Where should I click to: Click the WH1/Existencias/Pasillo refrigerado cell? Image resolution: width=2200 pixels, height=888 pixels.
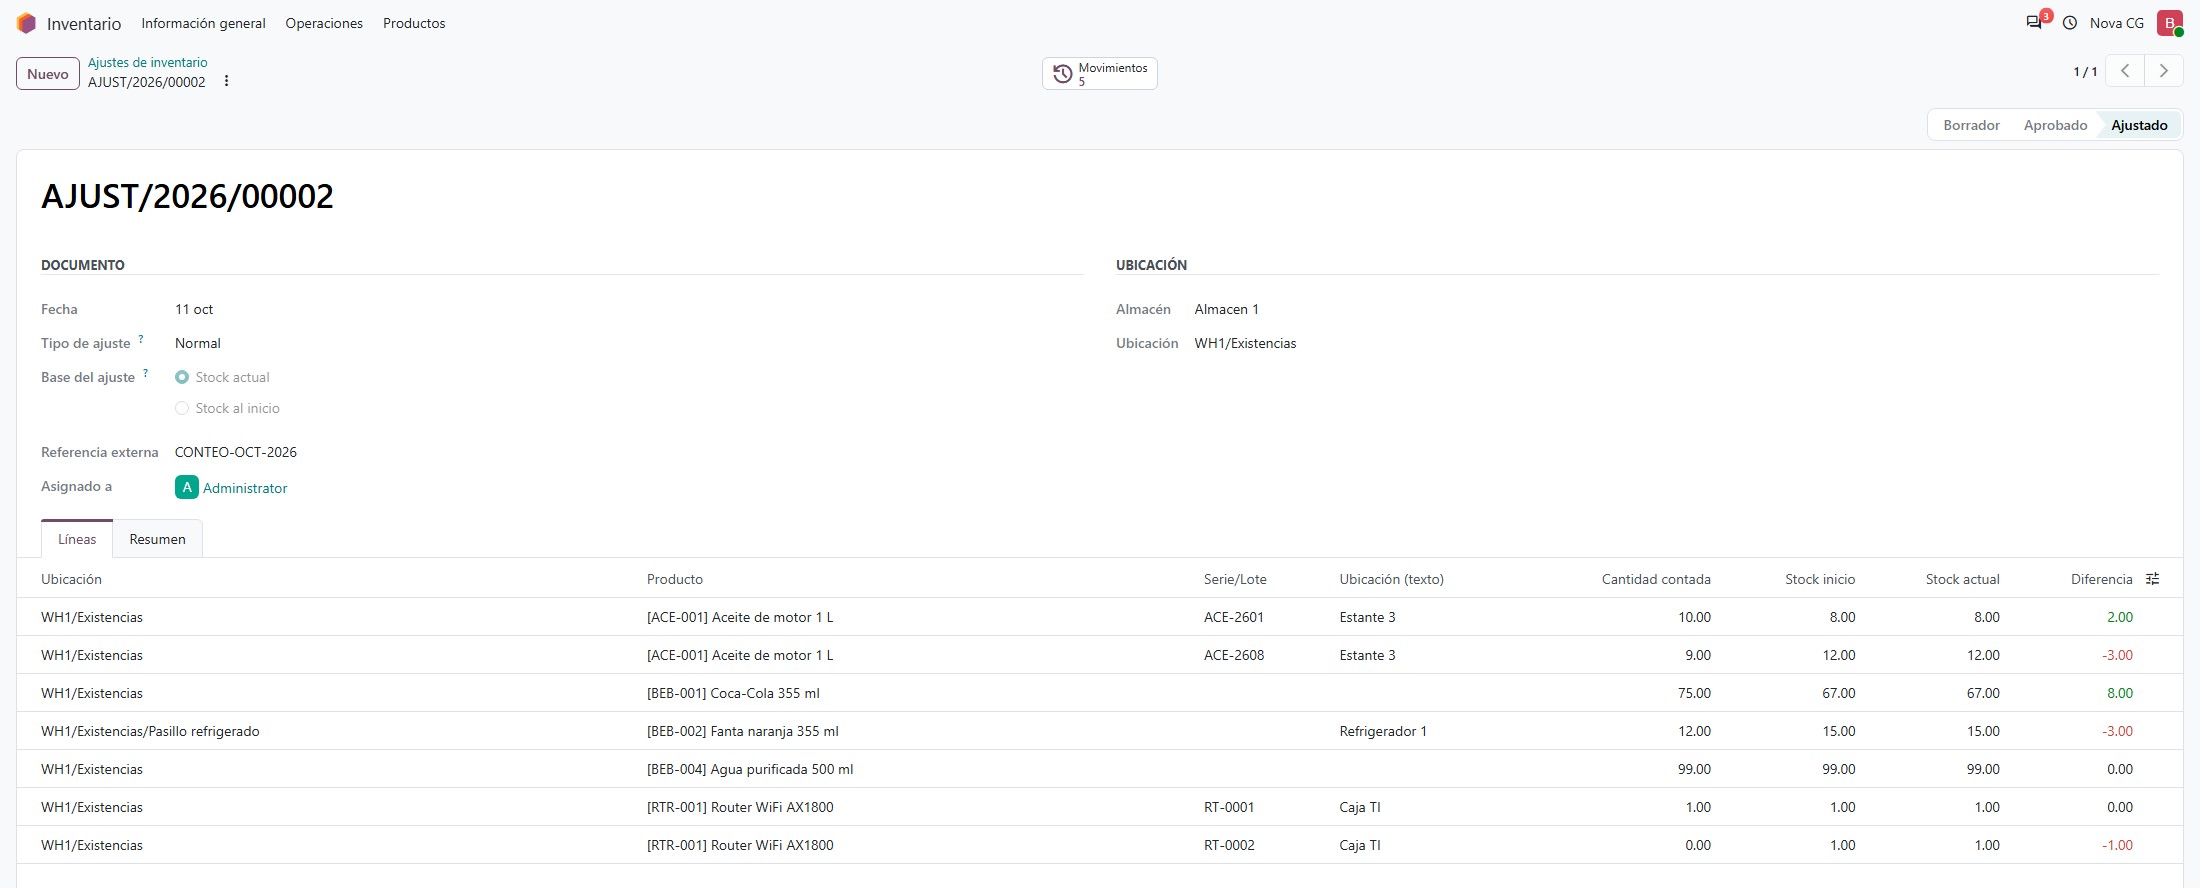(150, 731)
